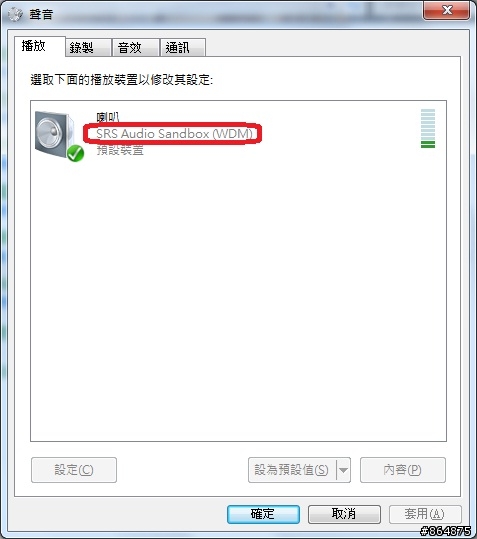Image resolution: width=477 pixels, height=539 pixels.
Task: Close the 聲音 dialog window
Action: point(446,10)
